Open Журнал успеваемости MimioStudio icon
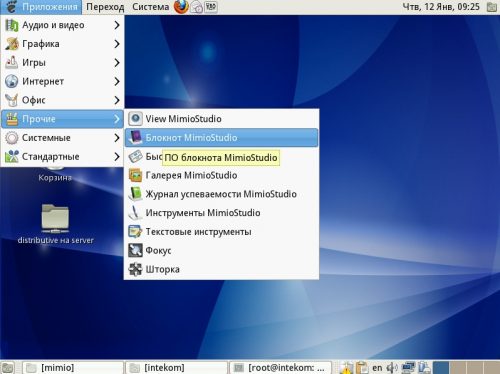This screenshot has width=500, height=374. (135, 194)
